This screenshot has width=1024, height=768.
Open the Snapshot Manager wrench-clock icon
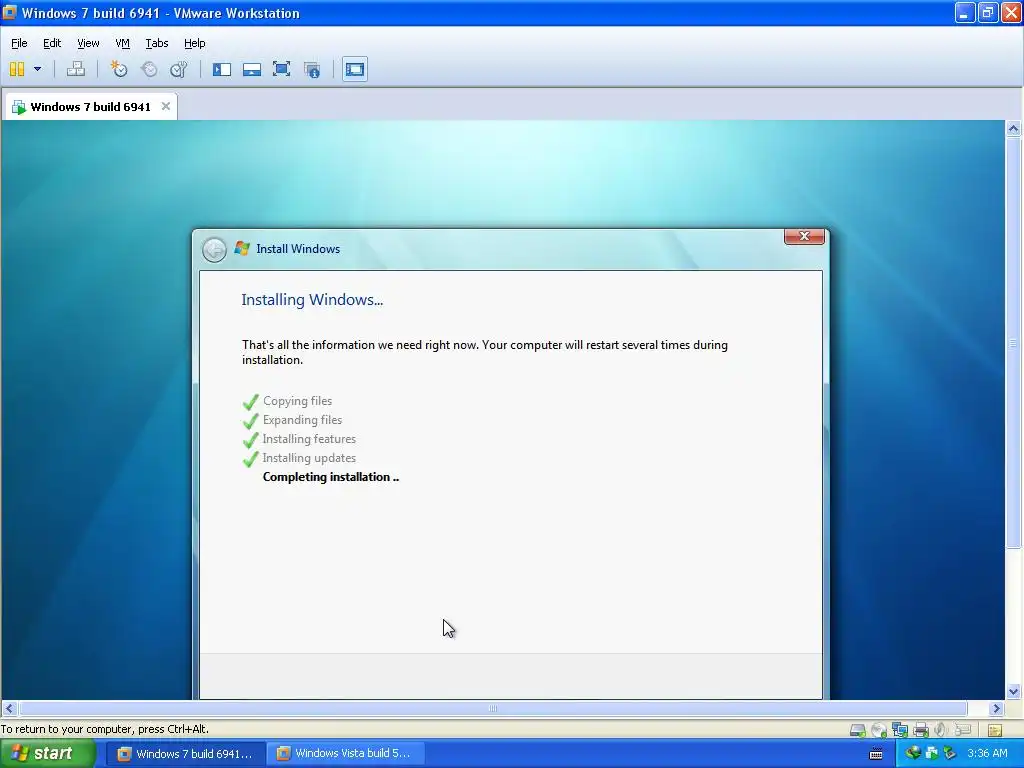point(178,69)
